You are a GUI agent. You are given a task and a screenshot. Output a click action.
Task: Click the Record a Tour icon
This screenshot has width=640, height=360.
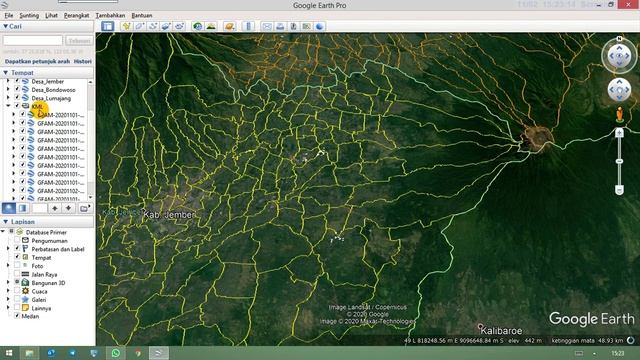[179, 26]
